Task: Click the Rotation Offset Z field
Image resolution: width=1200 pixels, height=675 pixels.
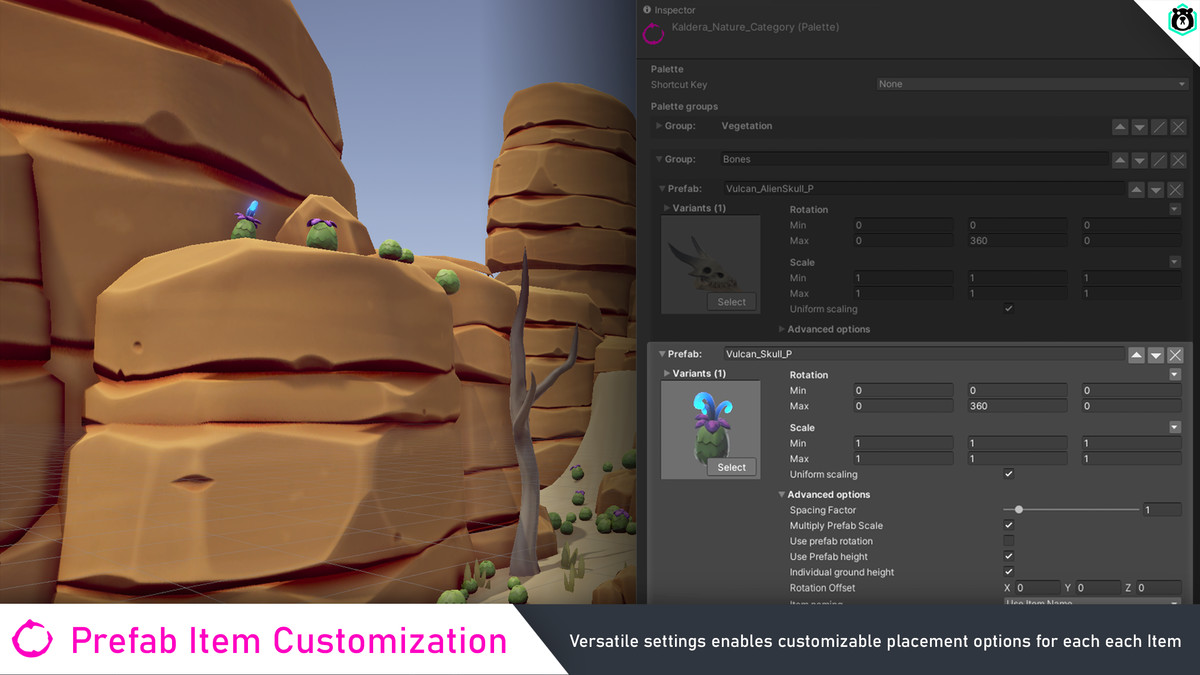Action: click(x=1159, y=588)
